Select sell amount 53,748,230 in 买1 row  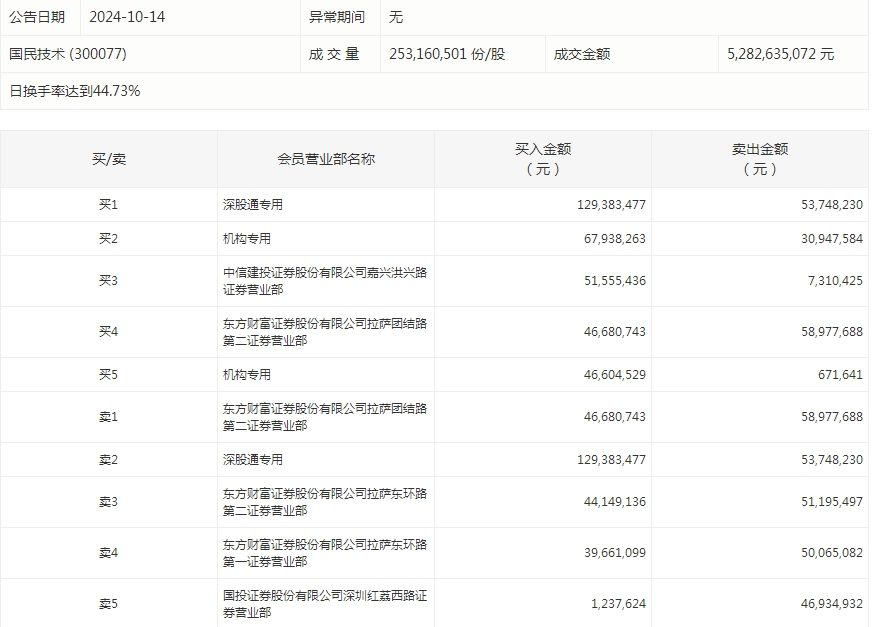[x=832, y=205]
